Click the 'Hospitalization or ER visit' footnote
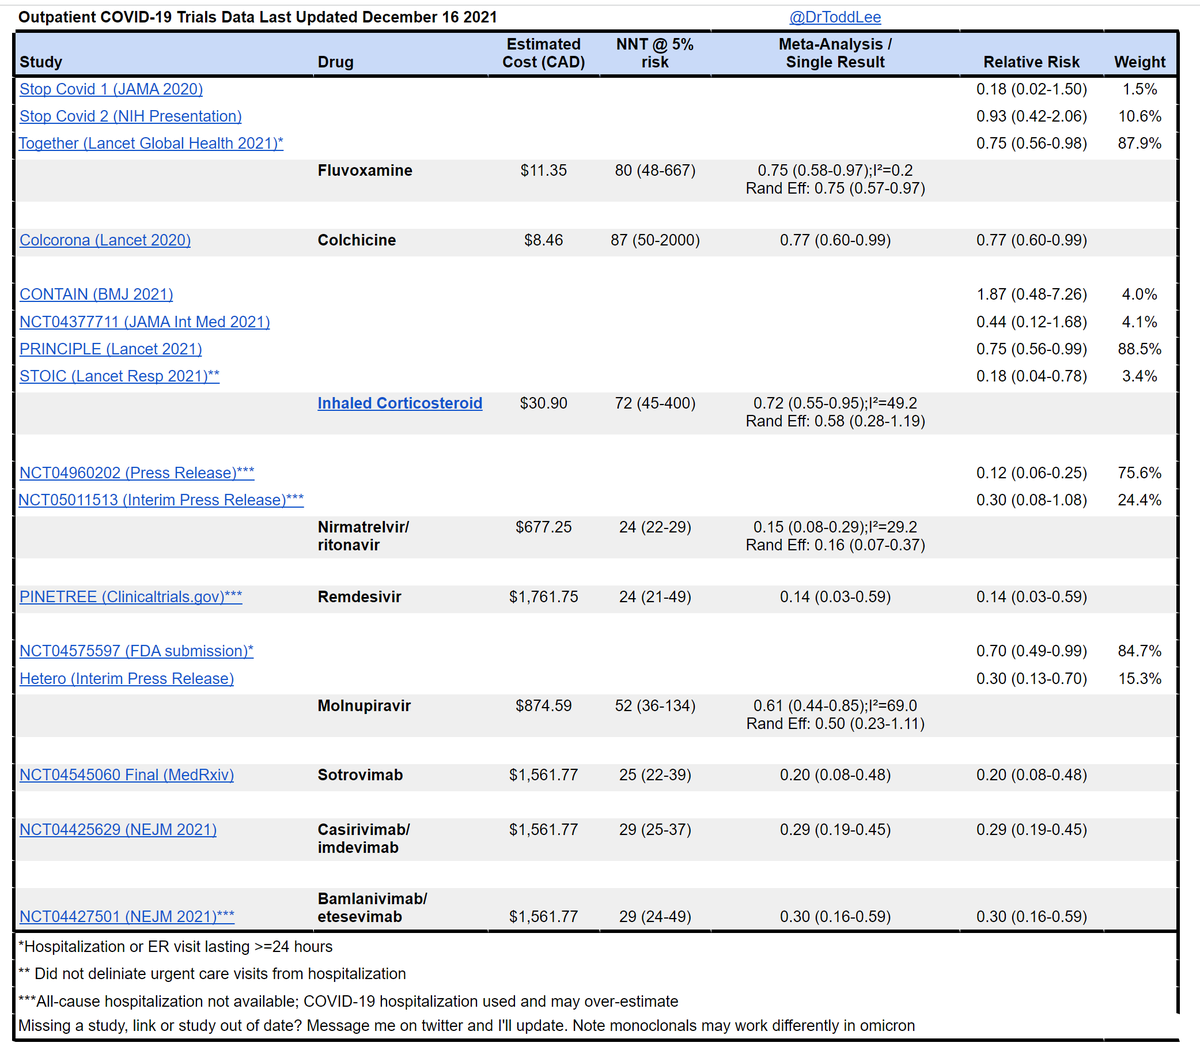 coord(176,947)
